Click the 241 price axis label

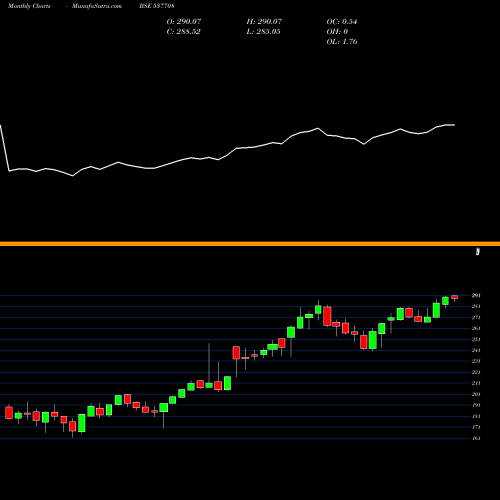pyautogui.click(x=476, y=350)
